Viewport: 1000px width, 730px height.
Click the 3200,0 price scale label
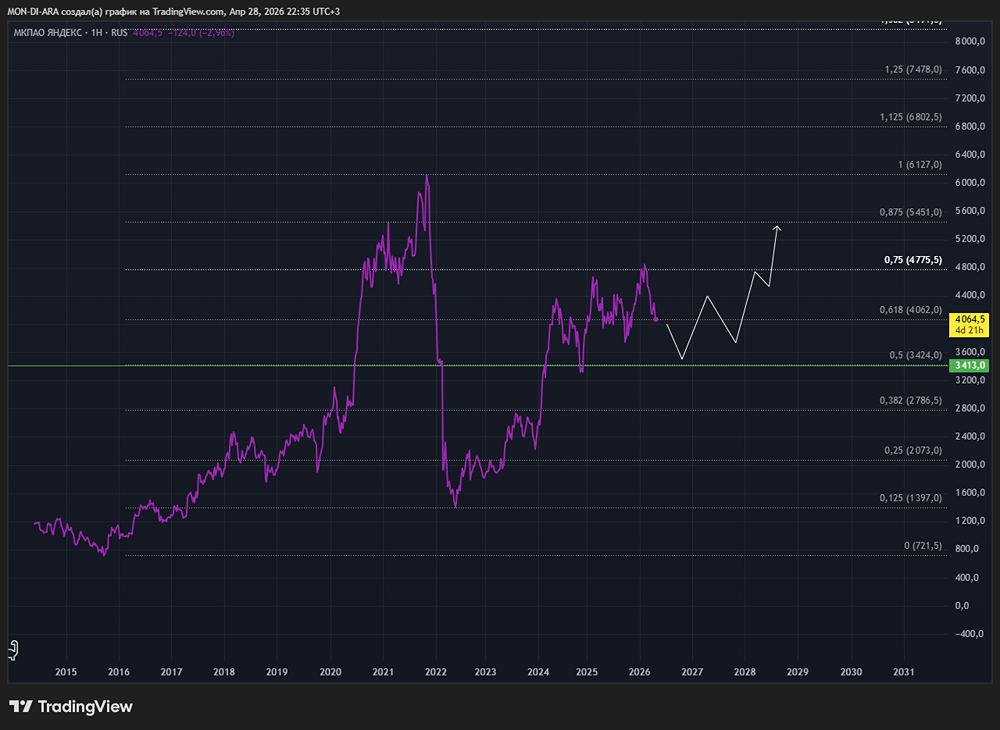(x=970, y=380)
